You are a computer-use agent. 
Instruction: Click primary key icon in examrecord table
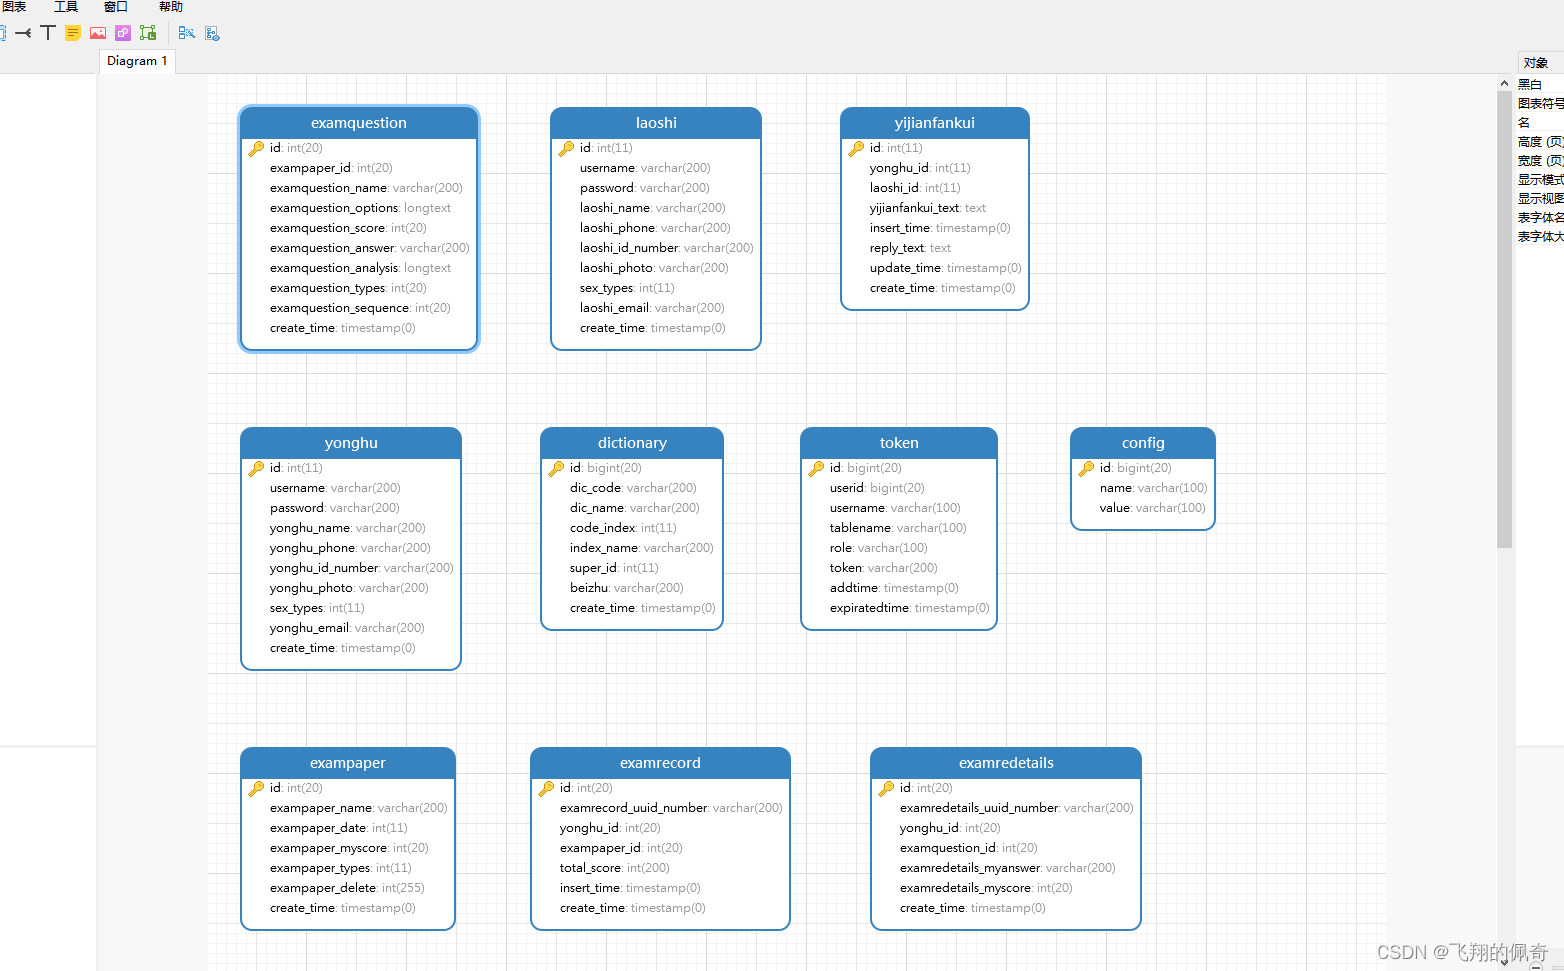pos(546,788)
